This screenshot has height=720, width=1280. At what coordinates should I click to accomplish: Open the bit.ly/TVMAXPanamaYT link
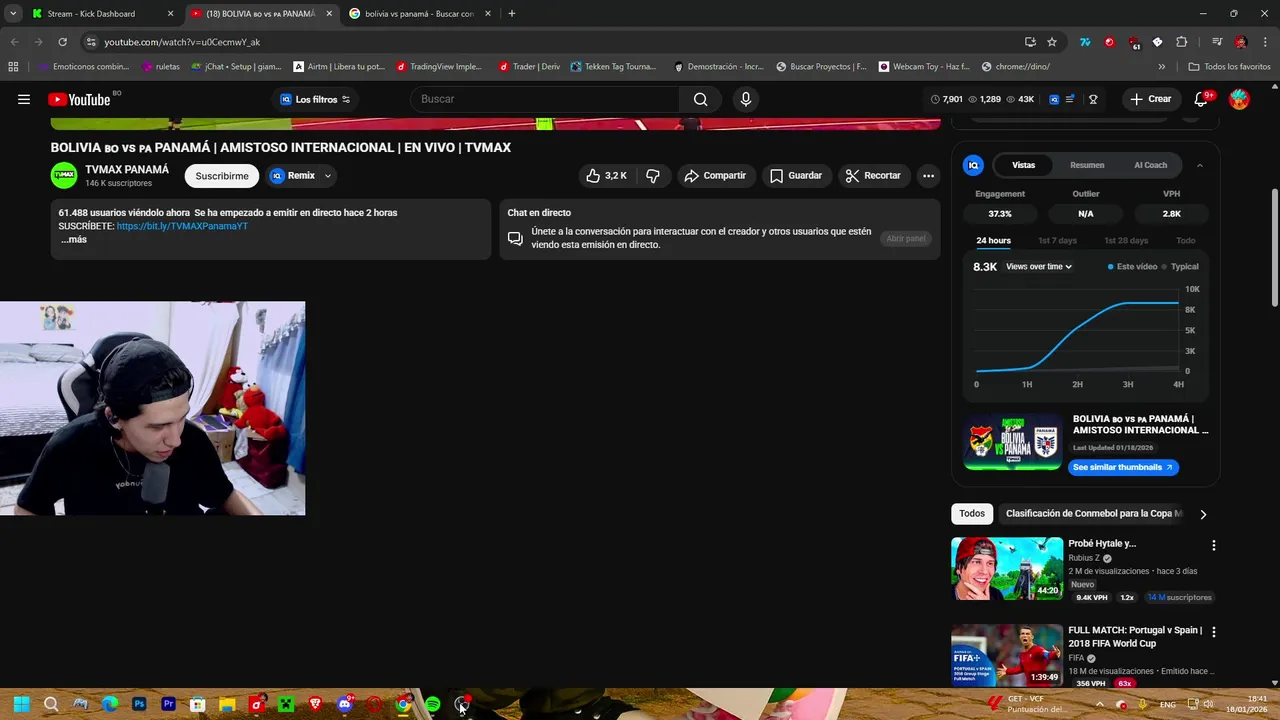coord(182,226)
